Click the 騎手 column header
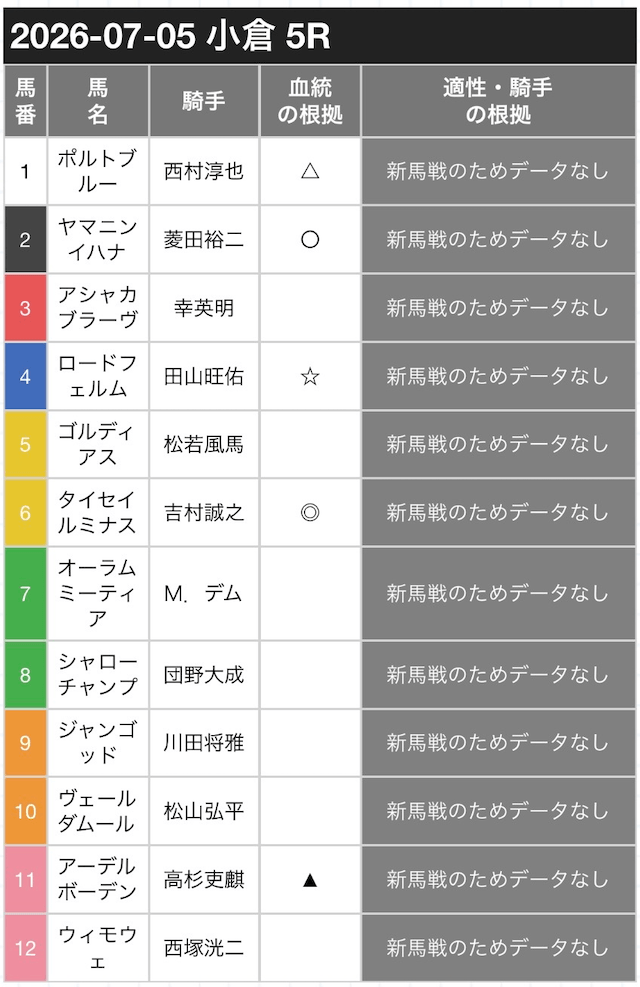 tap(204, 101)
